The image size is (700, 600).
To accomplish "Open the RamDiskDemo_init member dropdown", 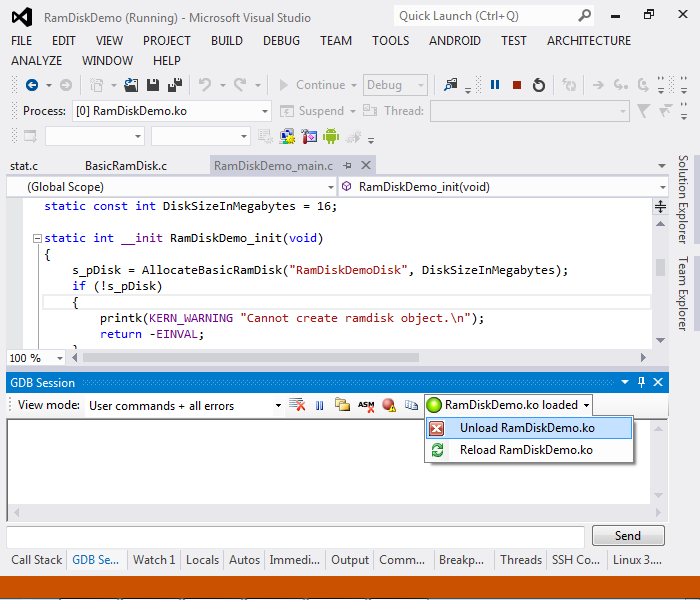I will click(662, 187).
